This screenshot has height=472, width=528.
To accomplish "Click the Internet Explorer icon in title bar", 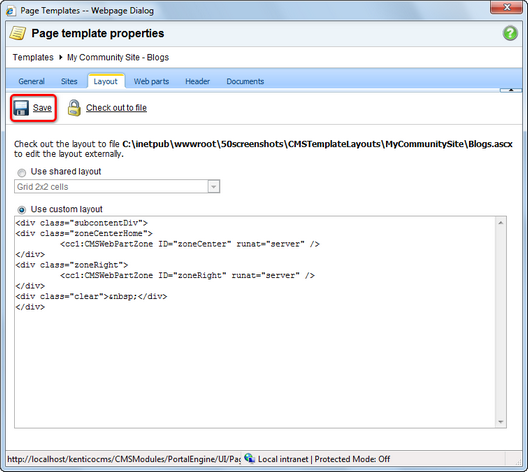I will pos(10,11).
